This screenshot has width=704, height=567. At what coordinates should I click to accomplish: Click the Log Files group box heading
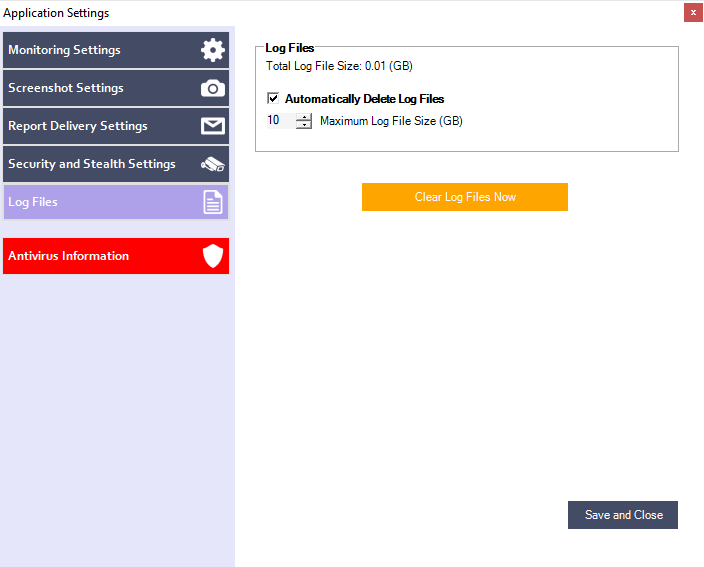click(x=290, y=48)
